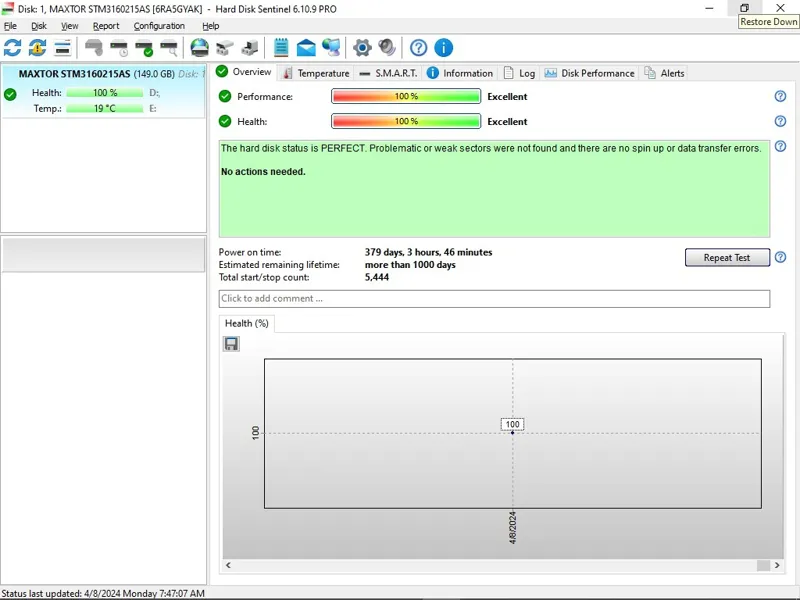Viewport: 800px width, 600px height.
Task: Click the Performance 100 % bar
Action: pos(406,96)
